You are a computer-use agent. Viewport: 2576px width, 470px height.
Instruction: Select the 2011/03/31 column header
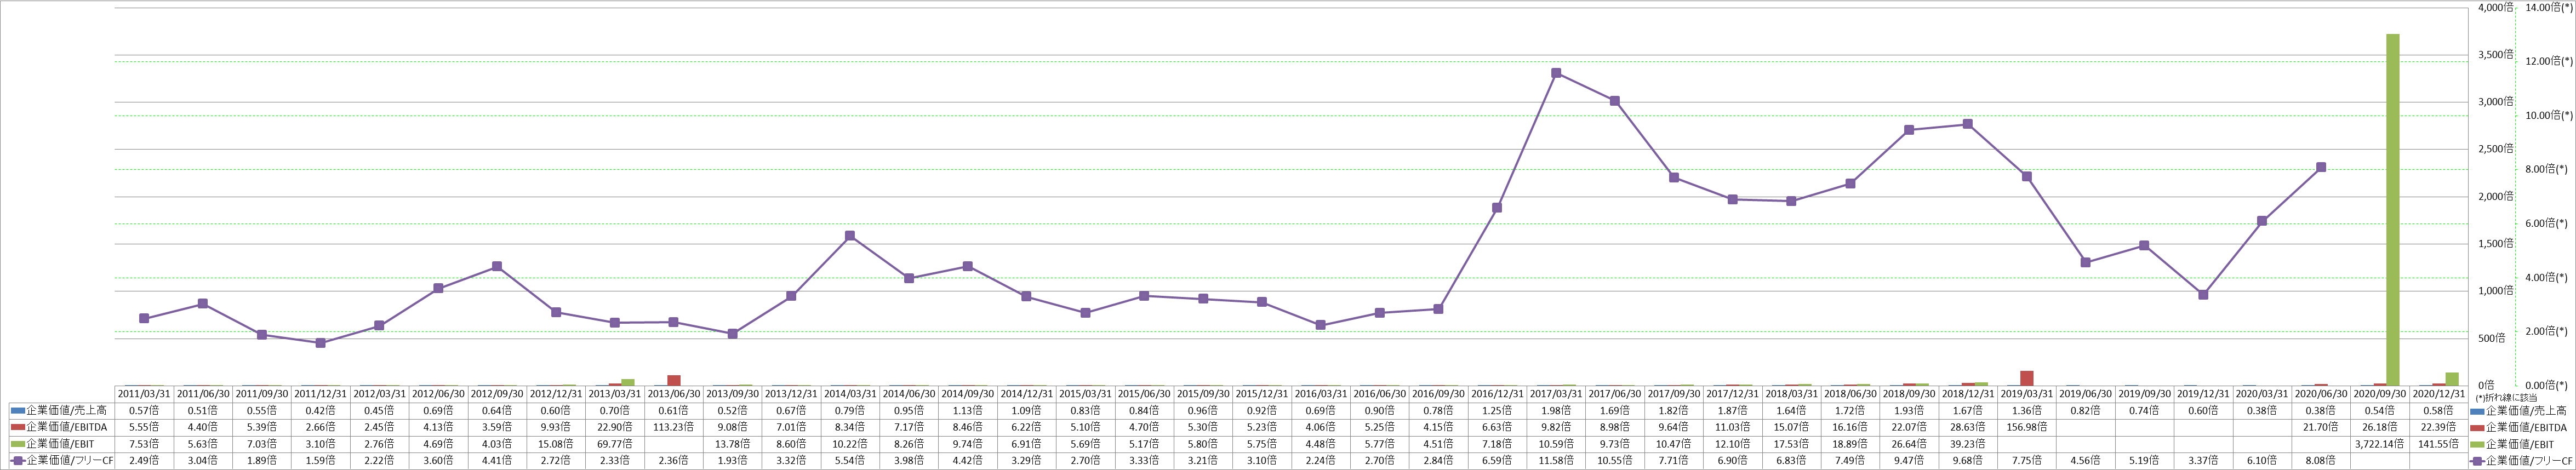144,394
